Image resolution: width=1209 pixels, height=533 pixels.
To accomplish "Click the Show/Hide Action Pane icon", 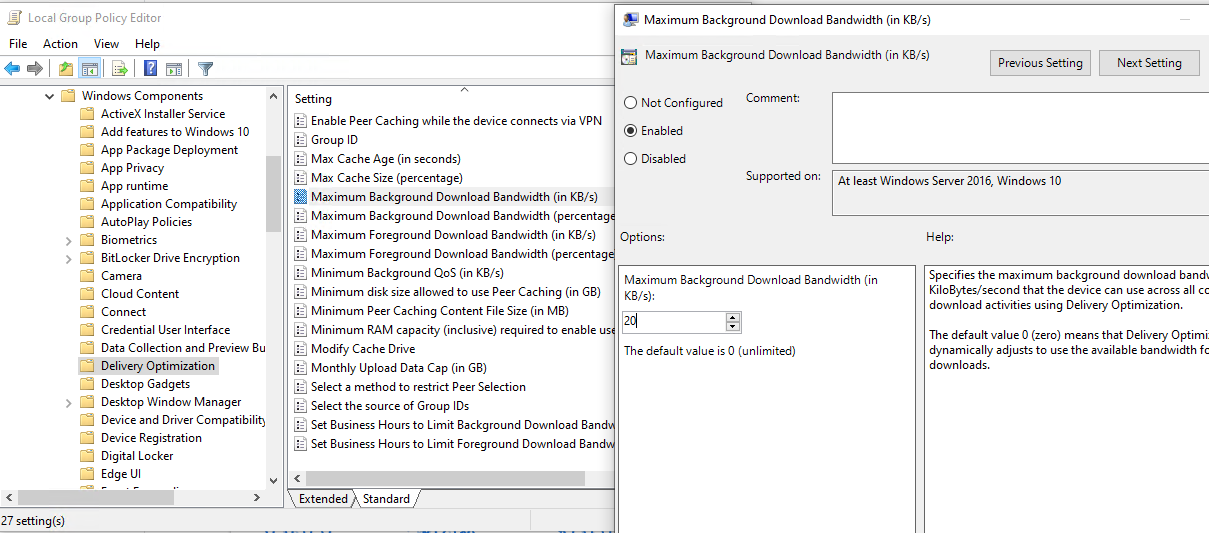I will click(174, 69).
